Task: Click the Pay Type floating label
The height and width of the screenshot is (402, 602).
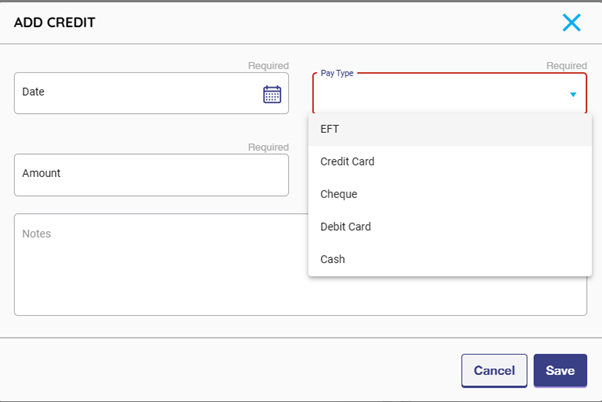Action: point(338,73)
